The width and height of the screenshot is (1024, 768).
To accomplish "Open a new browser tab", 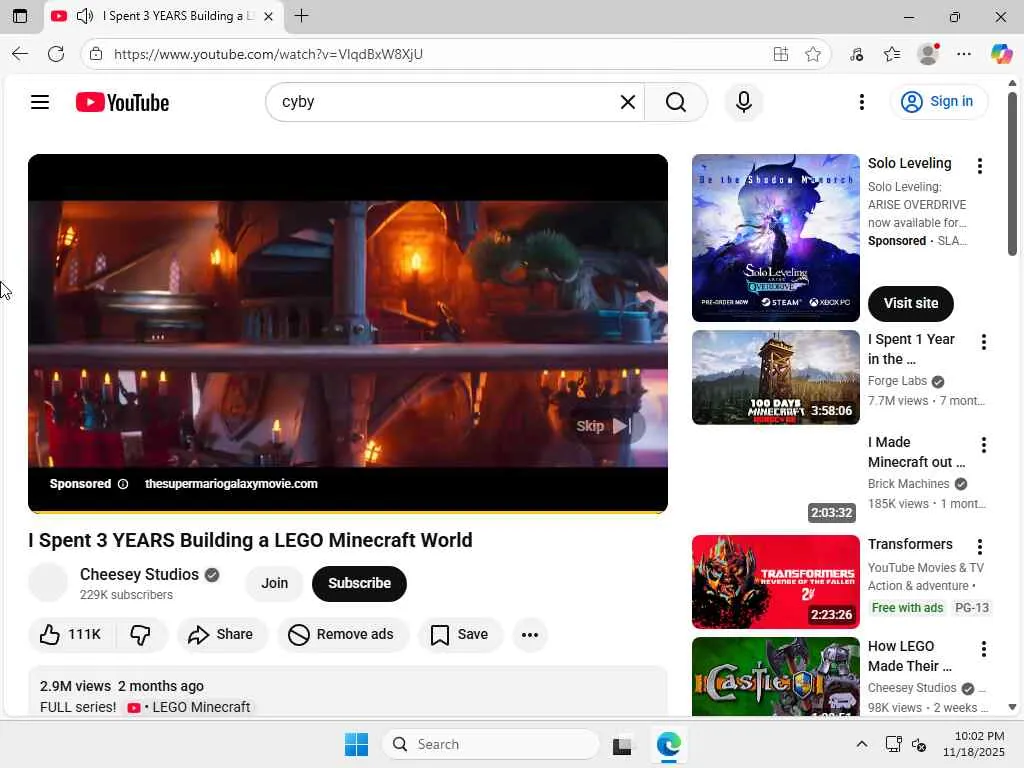I will (301, 16).
